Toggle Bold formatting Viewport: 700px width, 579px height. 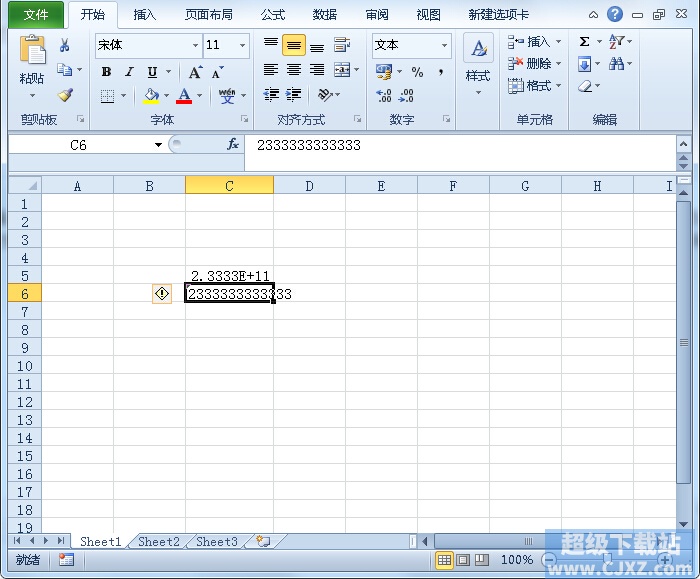[x=106, y=72]
